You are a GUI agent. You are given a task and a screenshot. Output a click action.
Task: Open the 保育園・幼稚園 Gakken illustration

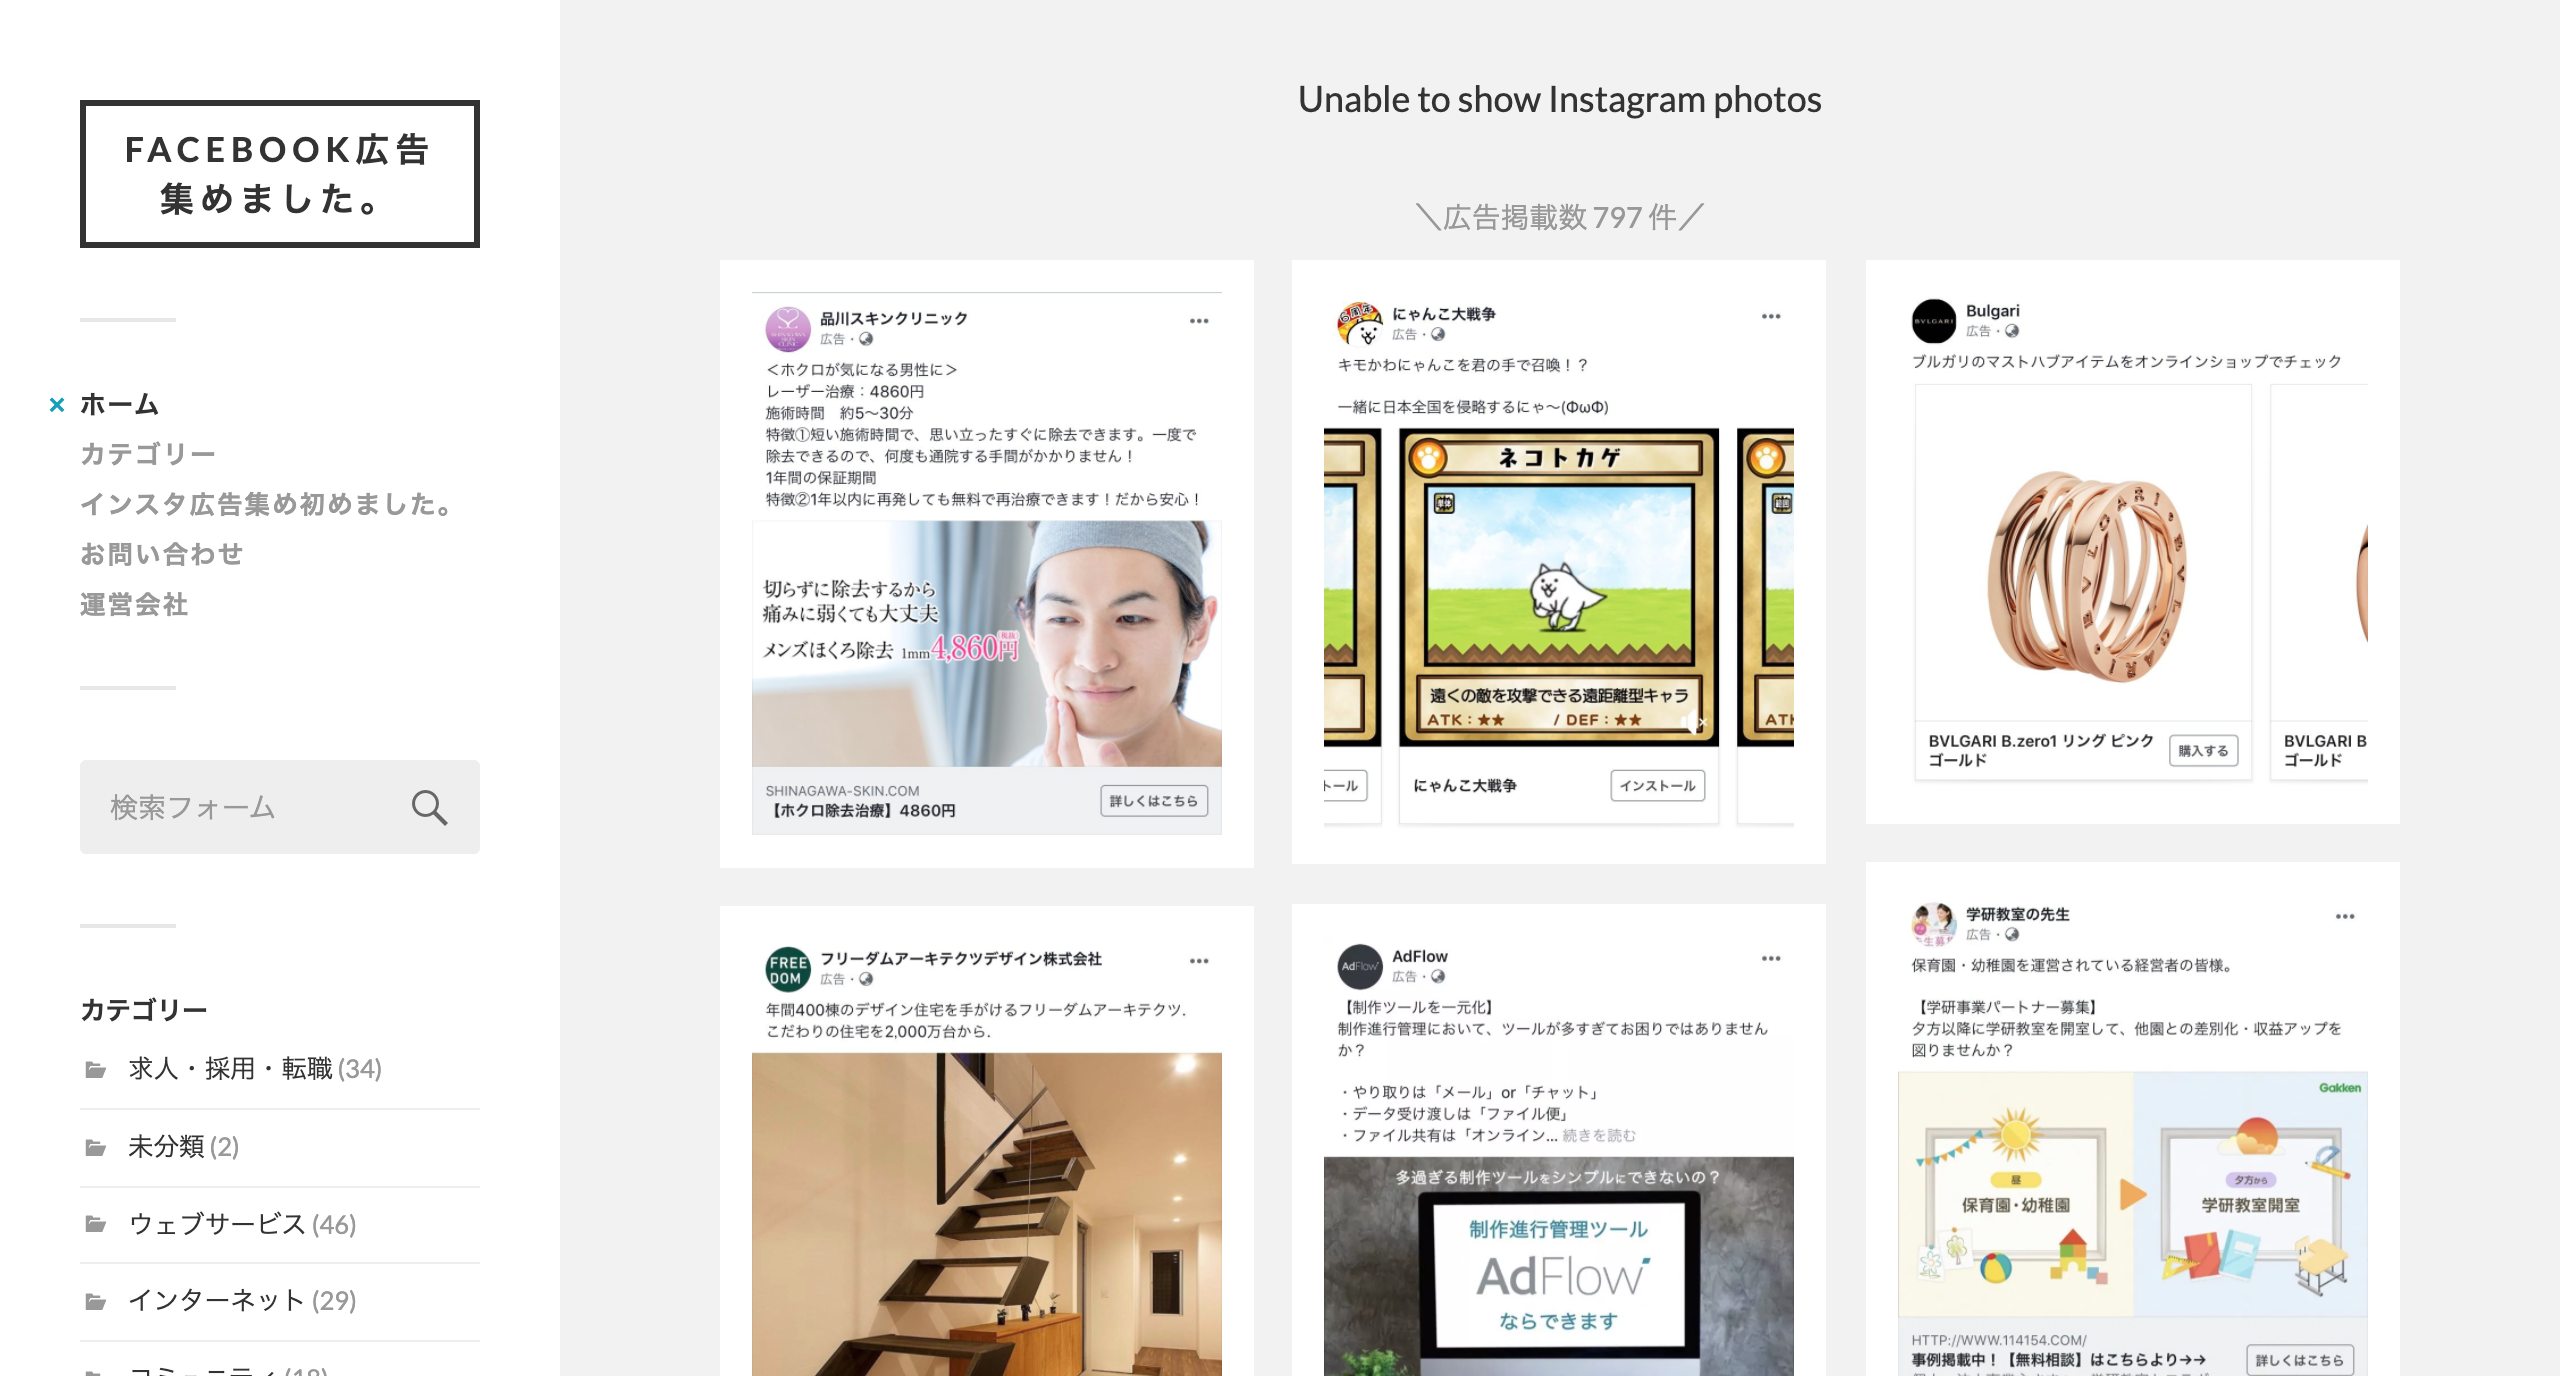pyautogui.click(x=2132, y=1195)
